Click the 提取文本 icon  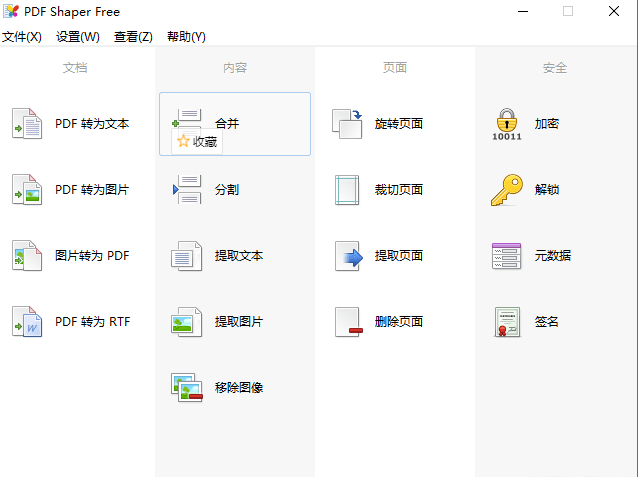pos(187,255)
